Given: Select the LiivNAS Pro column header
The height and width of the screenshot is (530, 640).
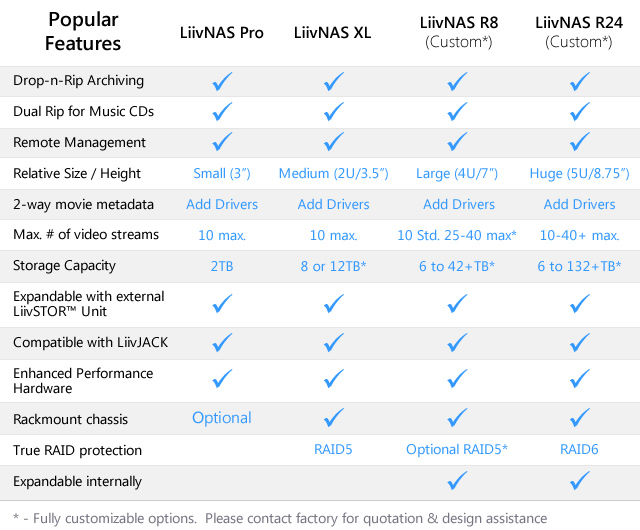Looking at the screenshot, I should [222, 33].
